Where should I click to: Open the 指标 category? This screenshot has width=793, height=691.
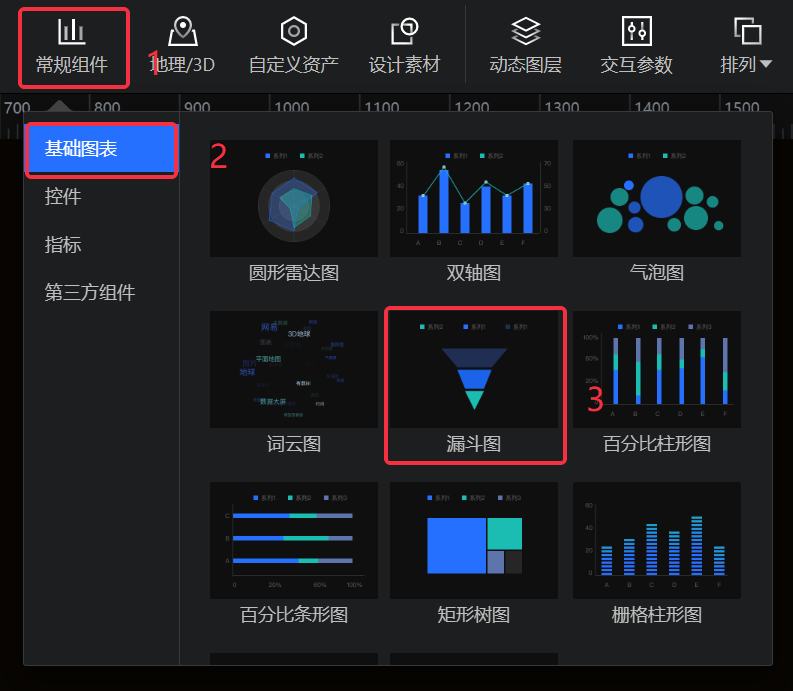click(63, 245)
